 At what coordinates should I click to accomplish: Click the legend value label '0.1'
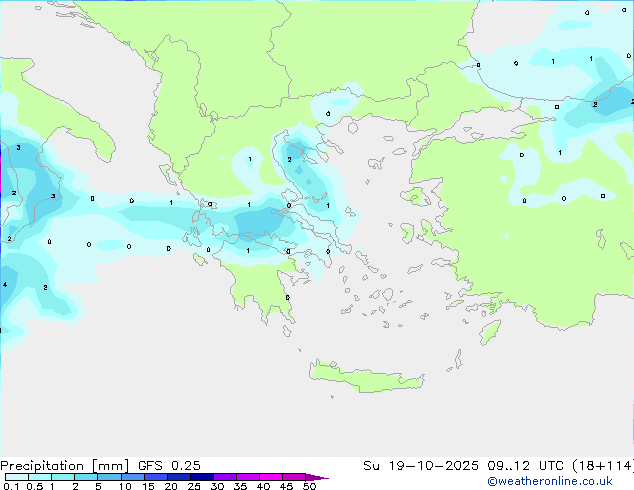[11, 486]
